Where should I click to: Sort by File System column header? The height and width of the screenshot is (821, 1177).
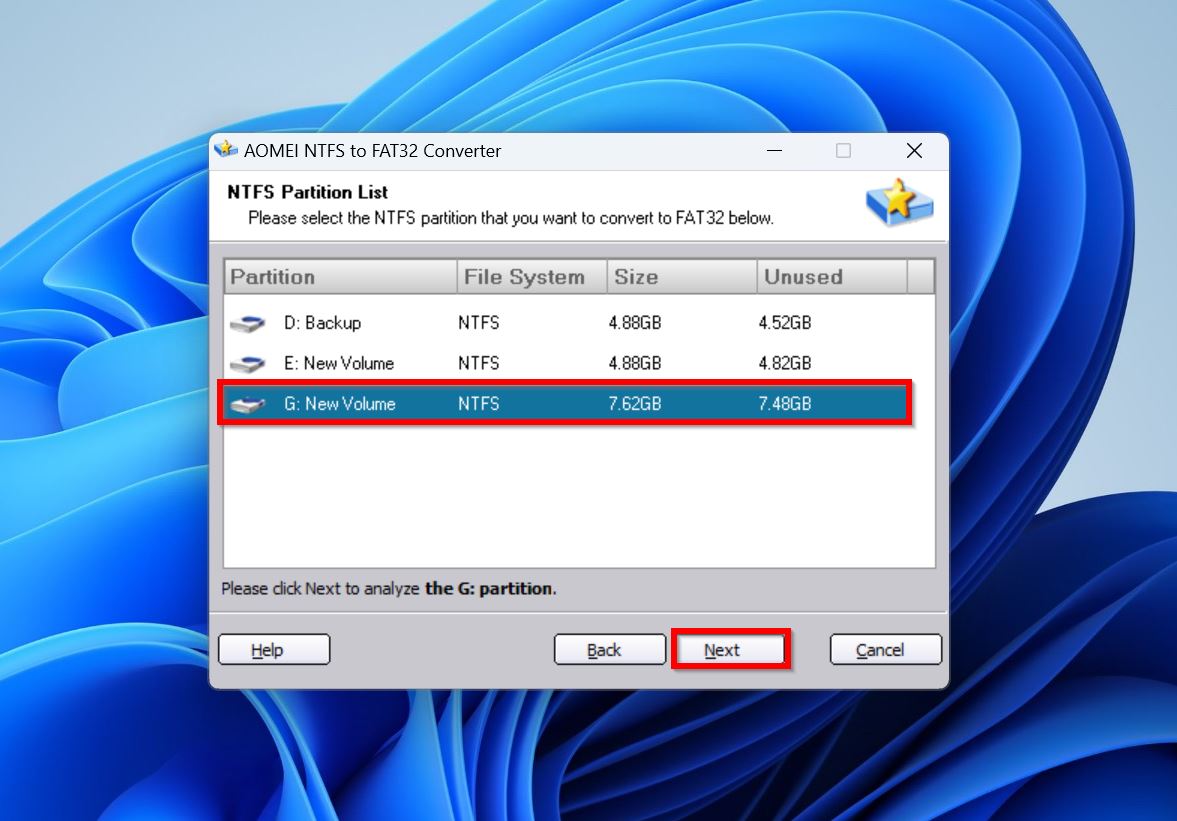tap(531, 277)
